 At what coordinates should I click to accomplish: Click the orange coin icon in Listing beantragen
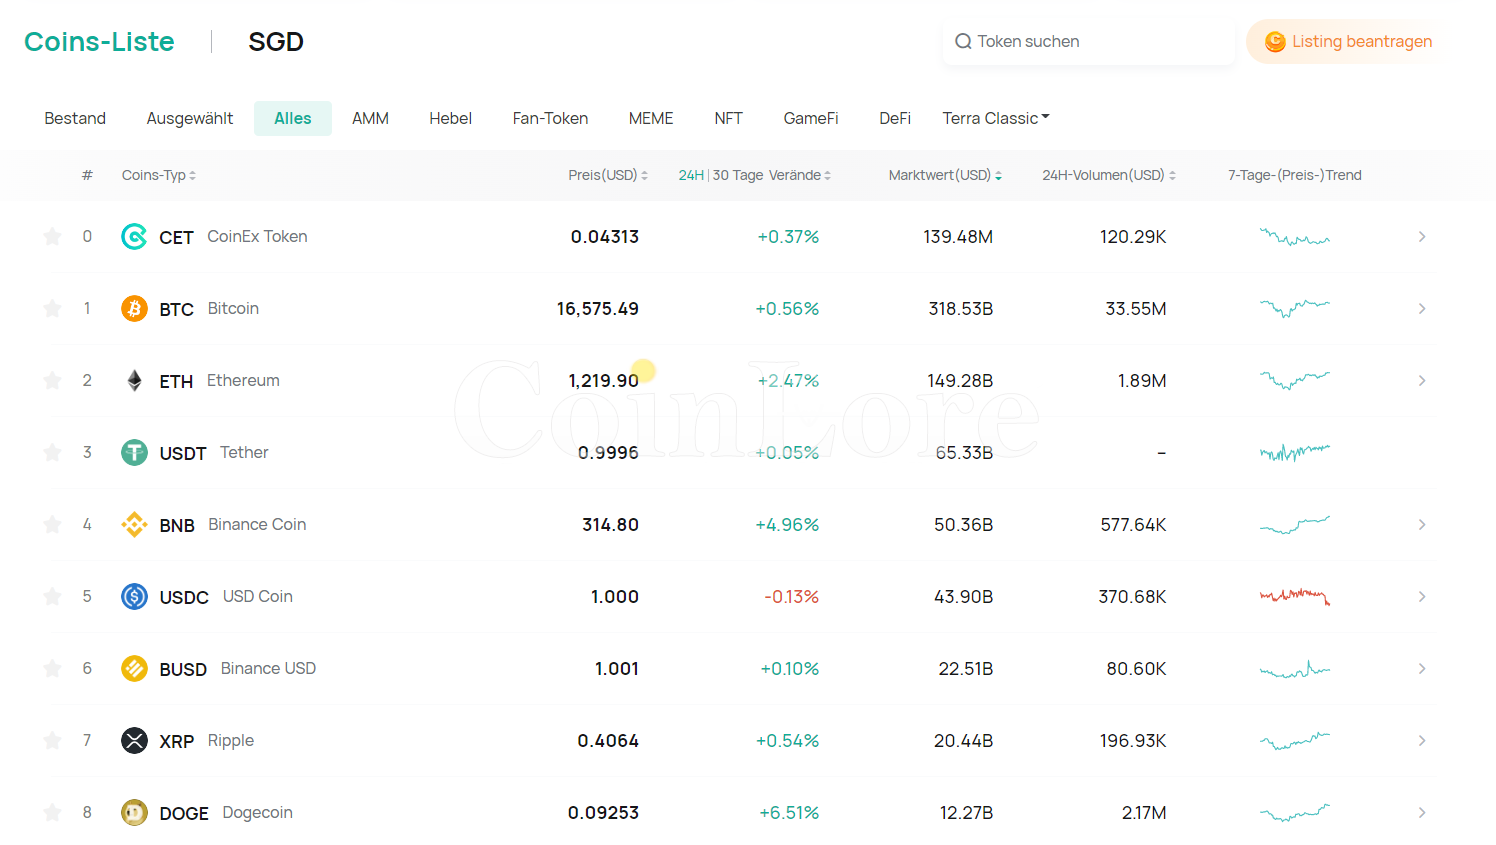click(1275, 42)
